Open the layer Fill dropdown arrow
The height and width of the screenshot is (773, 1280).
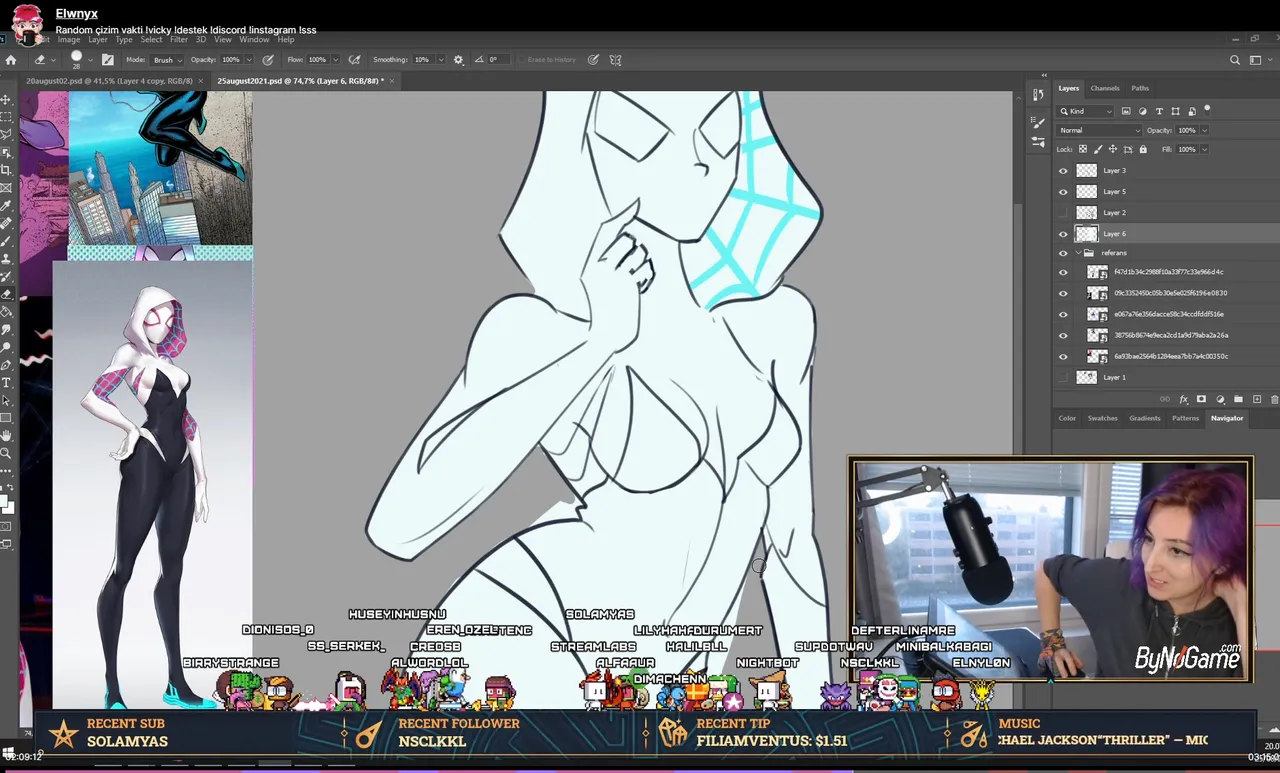pos(1203,149)
